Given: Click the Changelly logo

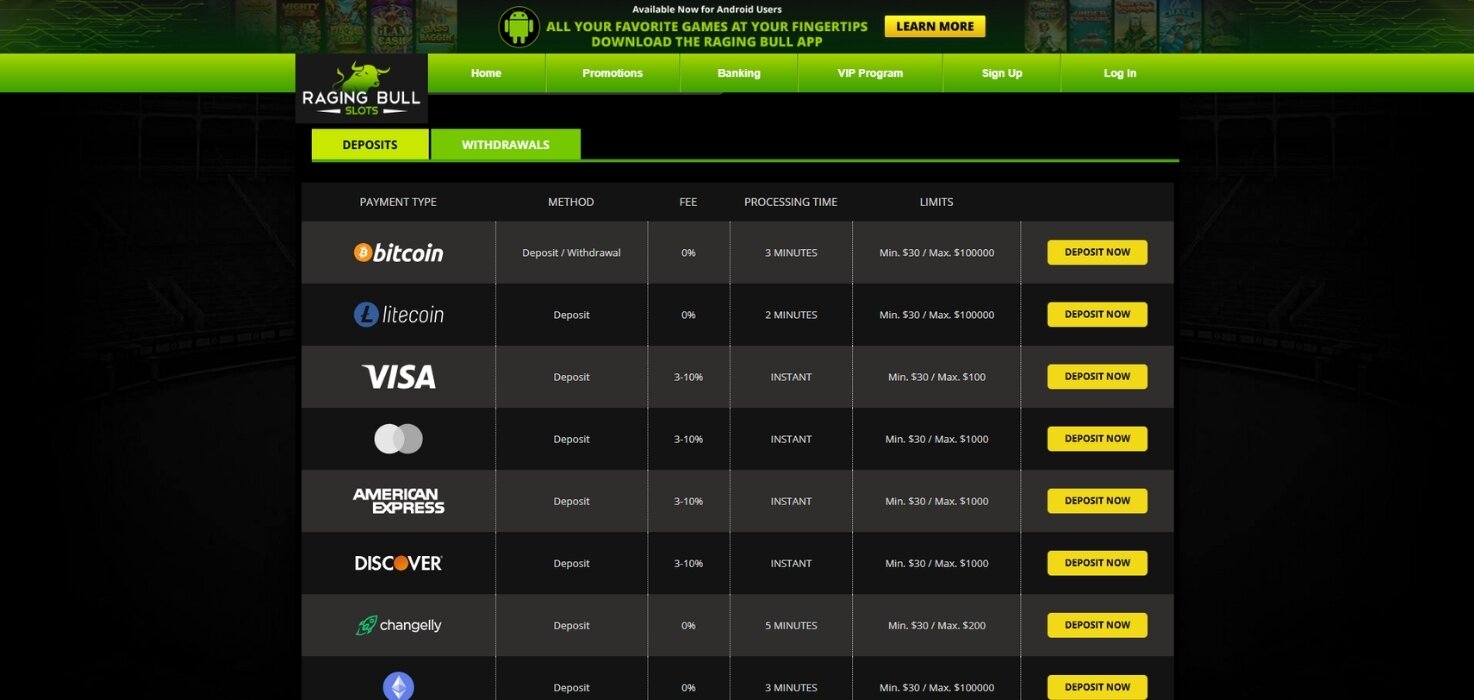Looking at the screenshot, I should tap(398, 625).
